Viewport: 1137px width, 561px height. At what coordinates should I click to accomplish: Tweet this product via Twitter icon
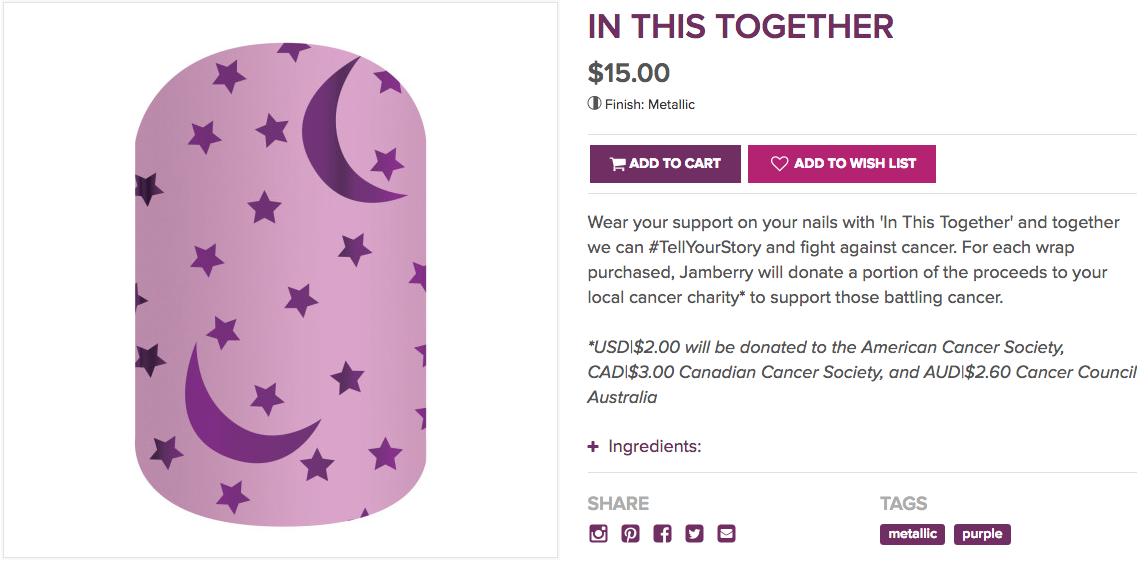(695, 534)
